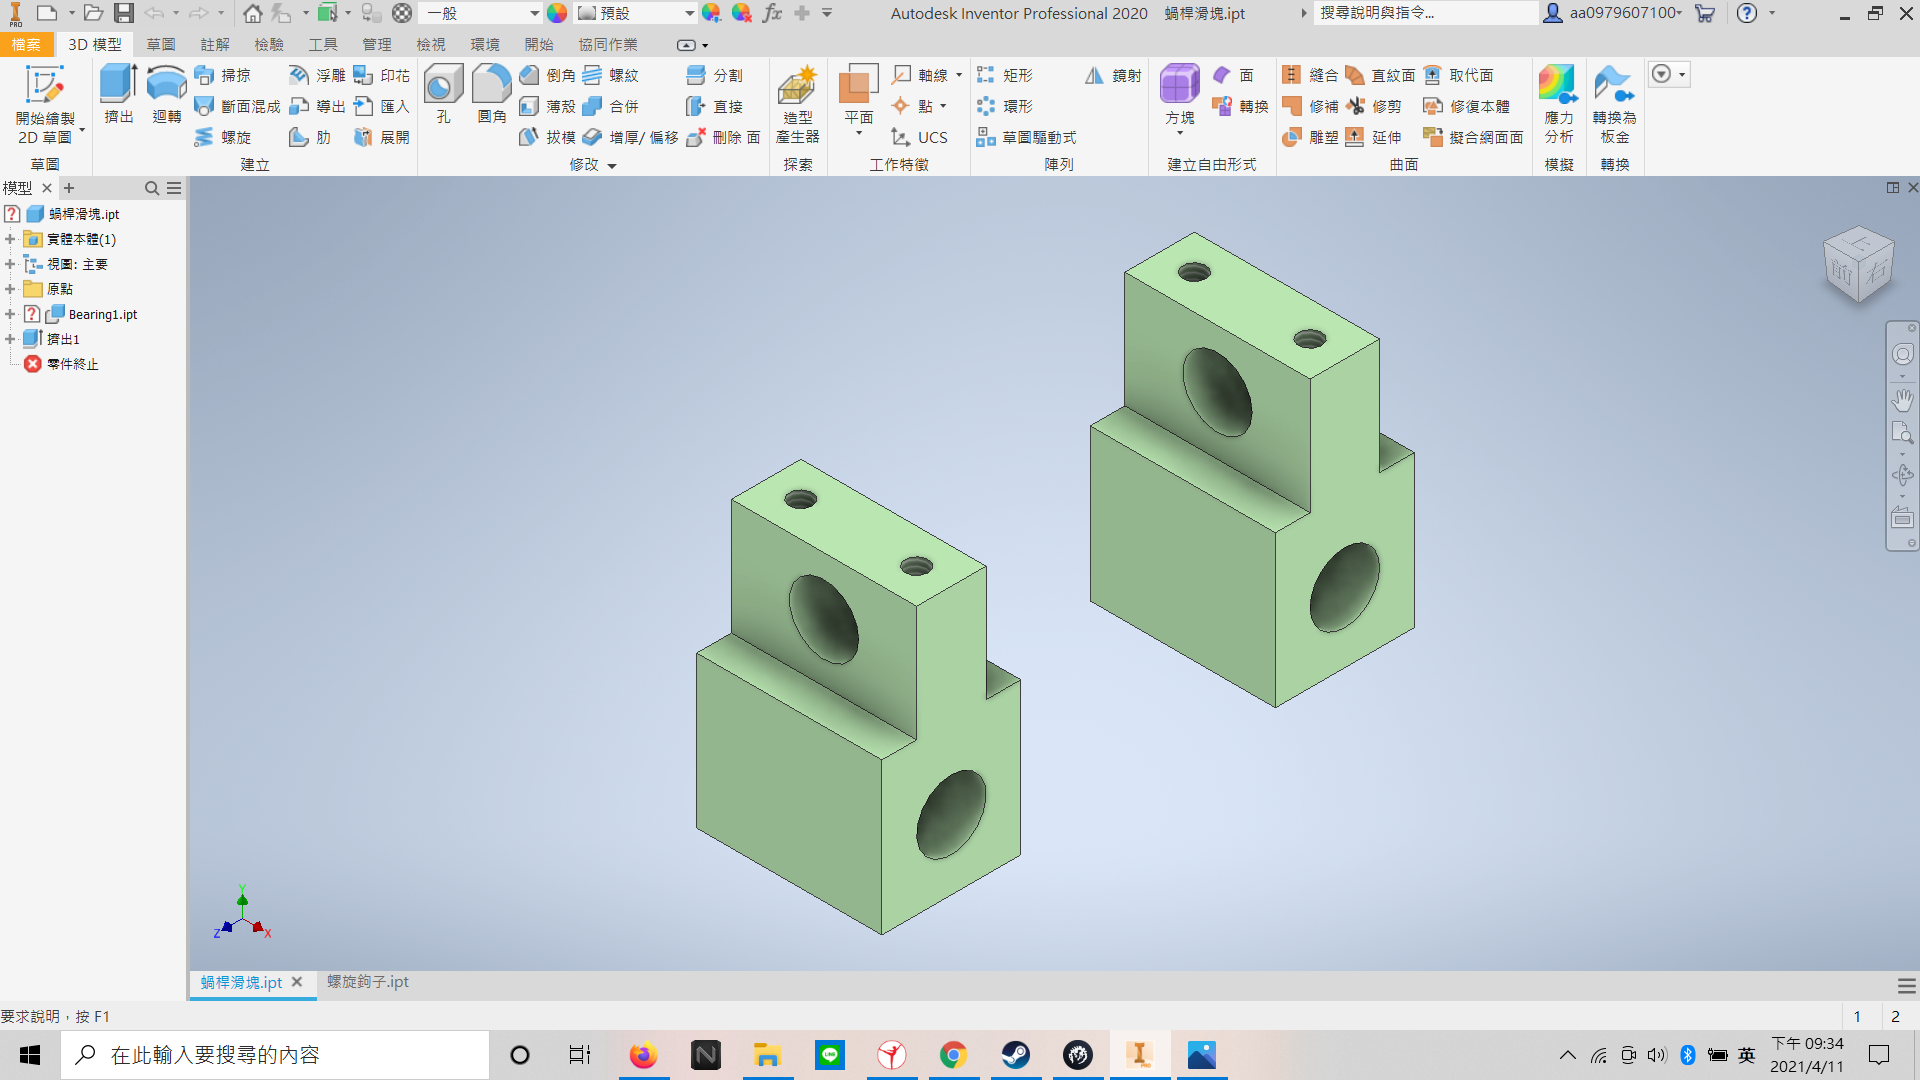Viewport: 1920px width, 1080px height.
Task: Switch to the 螺旋鉤子.ipt document tab
Action: (367, 982)
